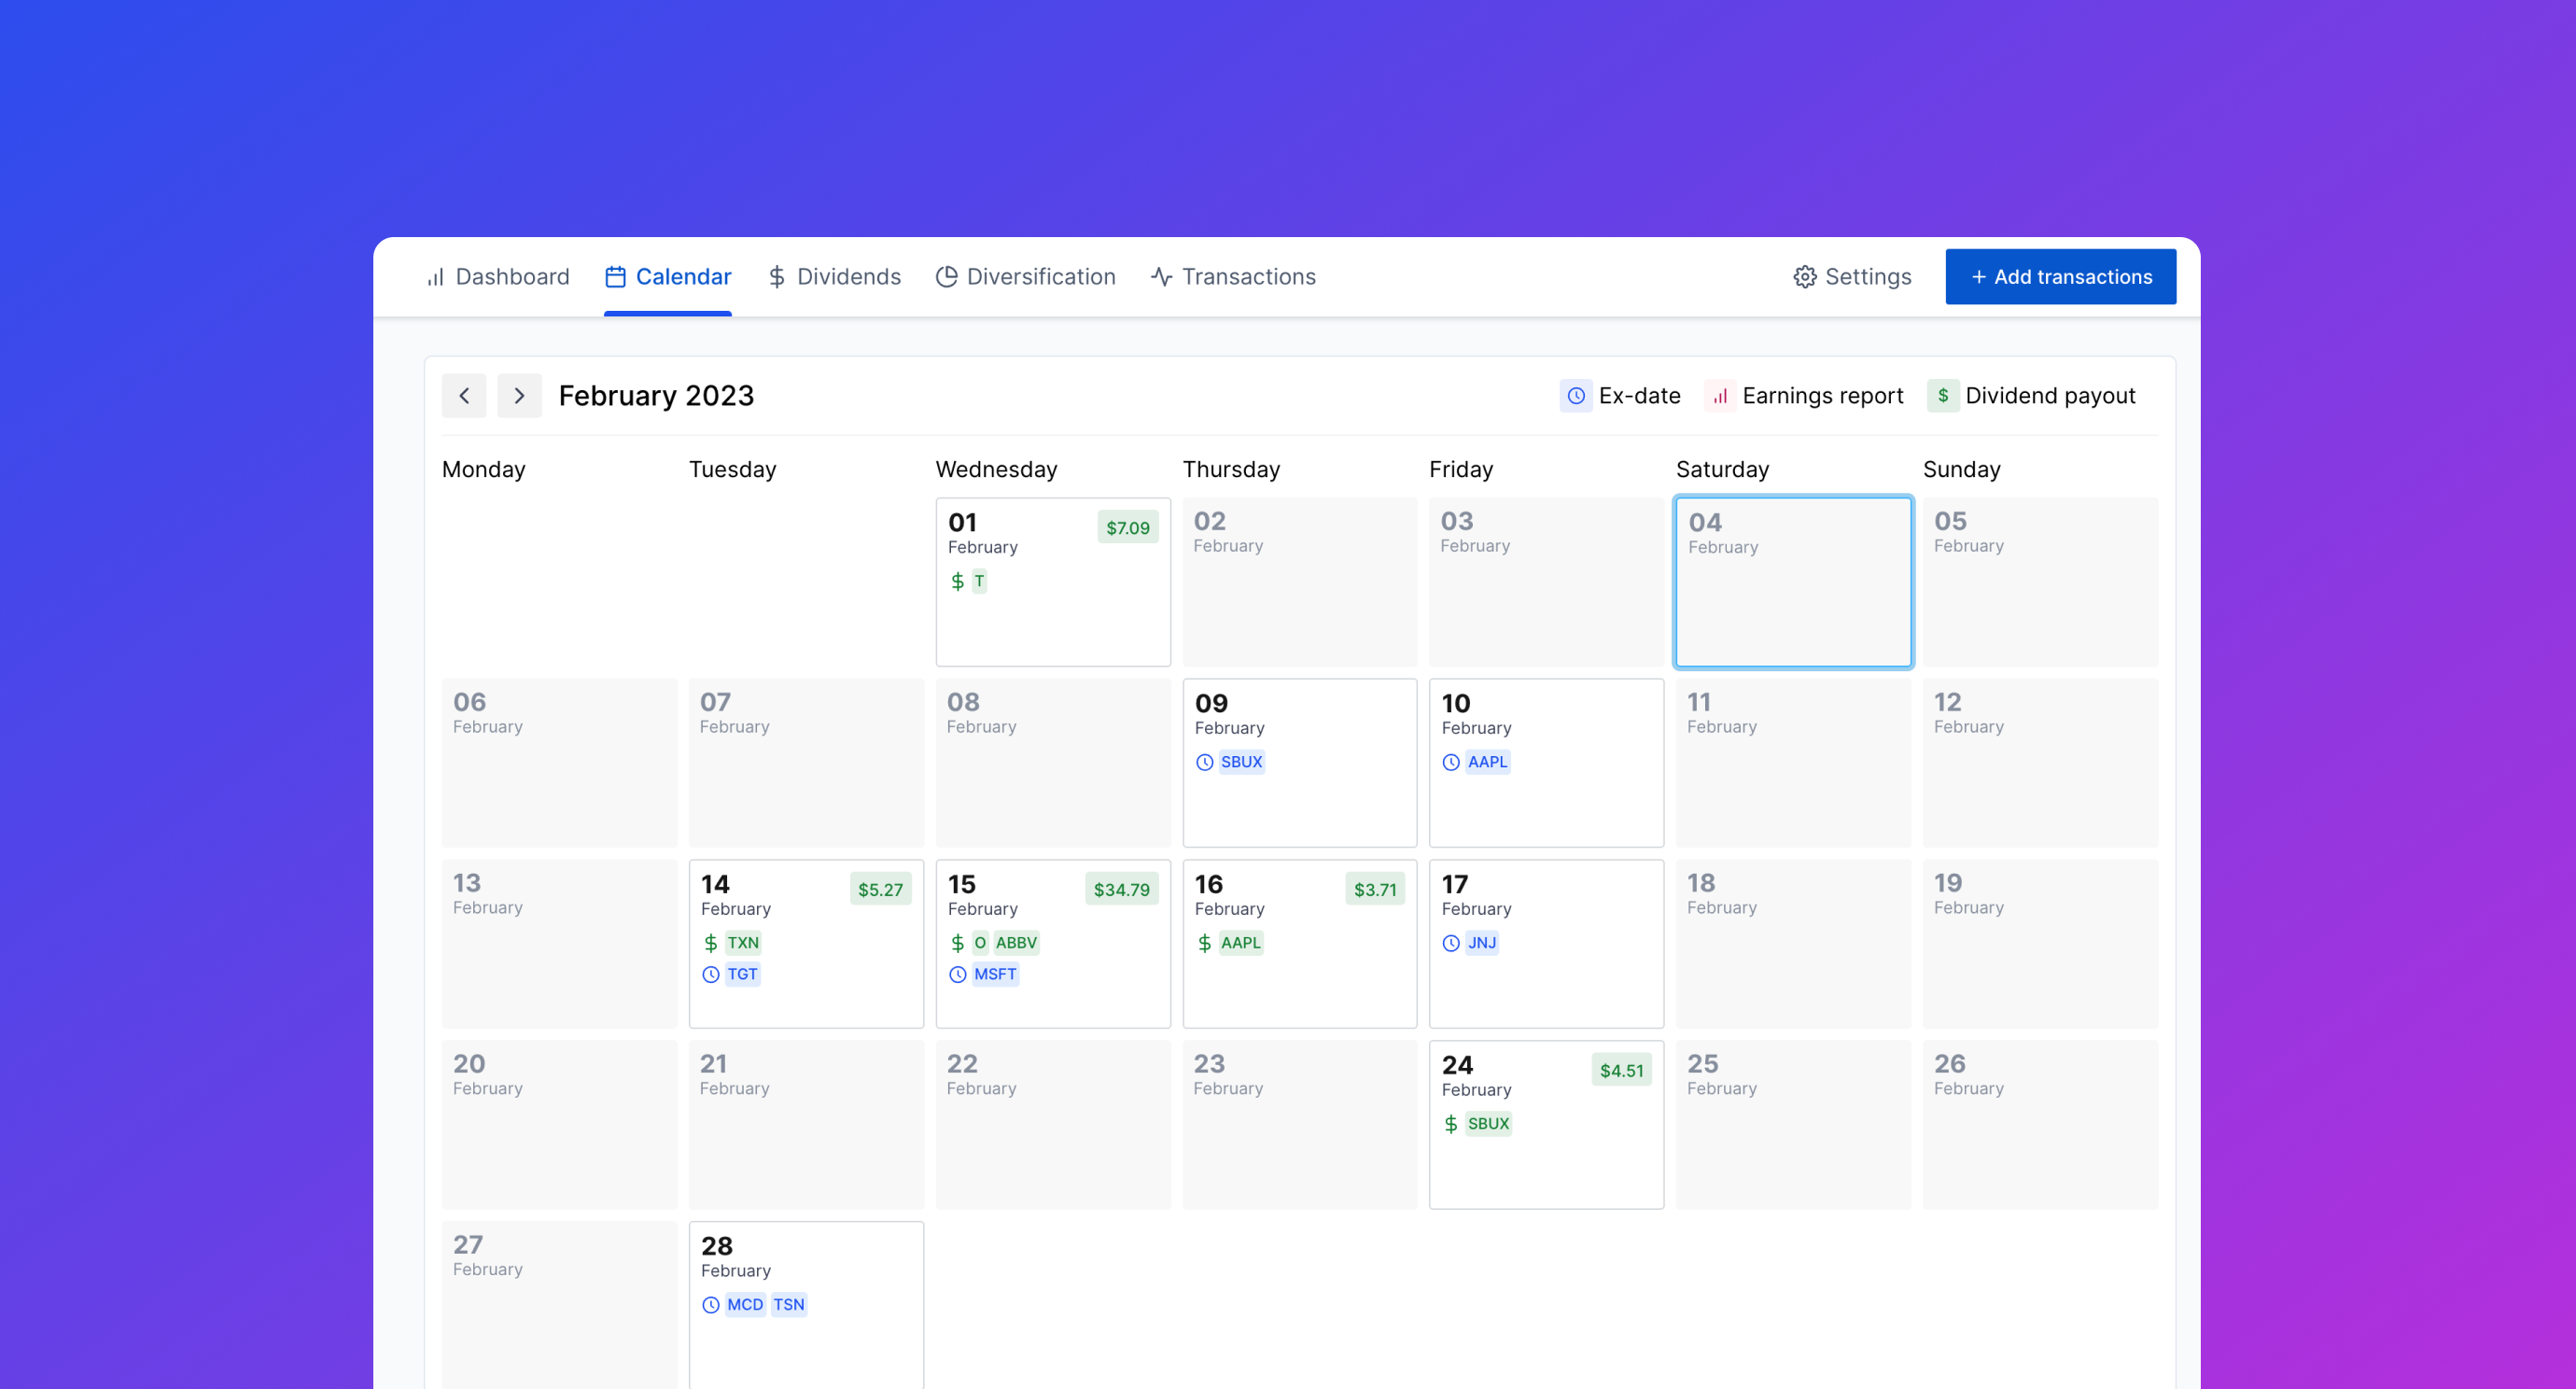Click the dollar icon on February 01

(957, 581)
